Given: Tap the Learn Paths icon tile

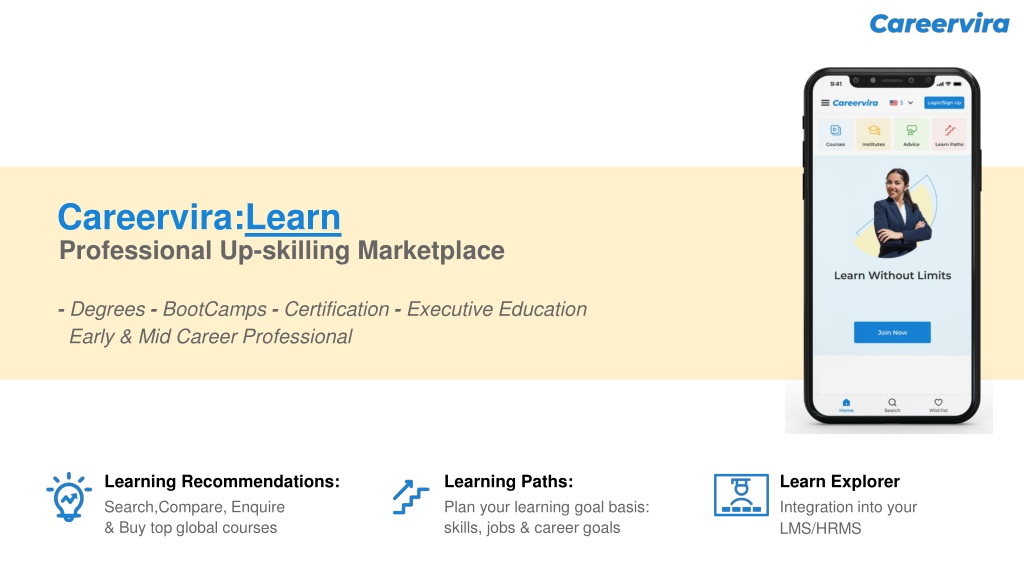Looking at the screenshot, I should pos(949,134).
